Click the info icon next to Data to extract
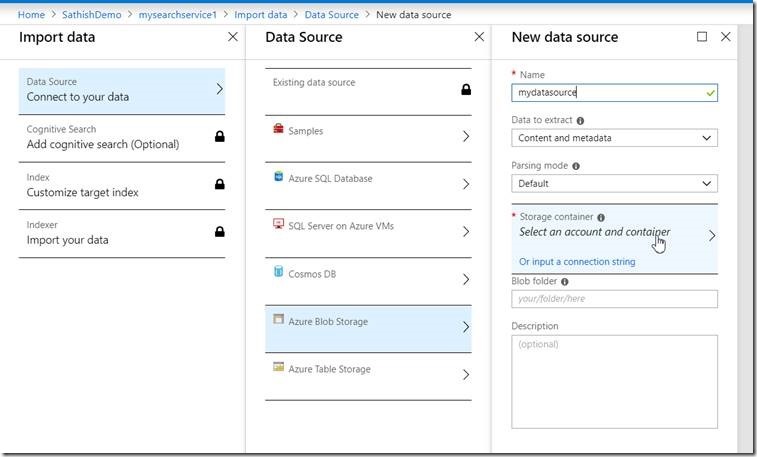757x457 pixels. tap(580, 121)
